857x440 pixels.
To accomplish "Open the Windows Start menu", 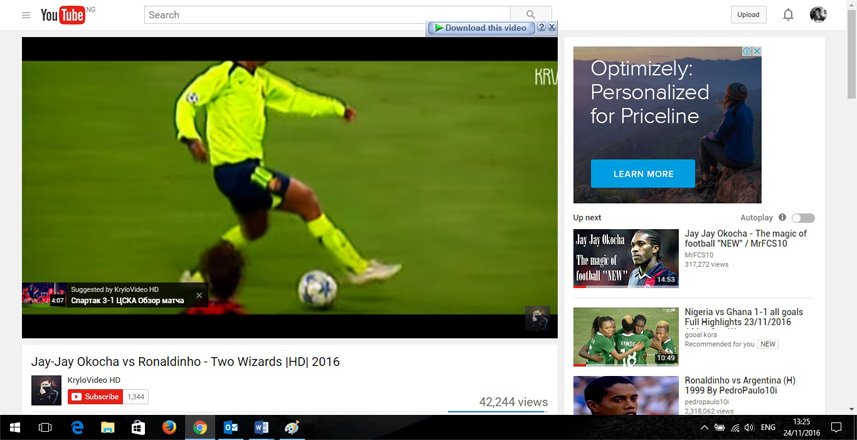I will point(15,427).
